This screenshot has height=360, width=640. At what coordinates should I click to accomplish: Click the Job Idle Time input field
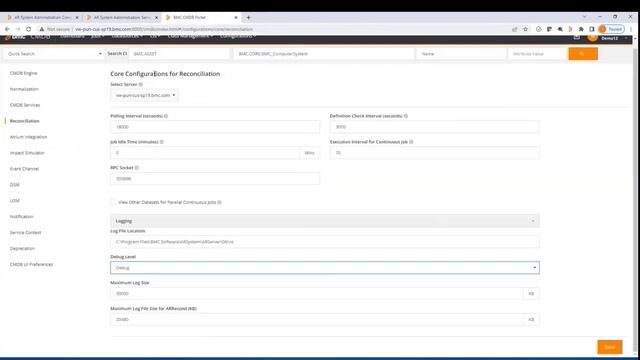(x=205, y=153)
